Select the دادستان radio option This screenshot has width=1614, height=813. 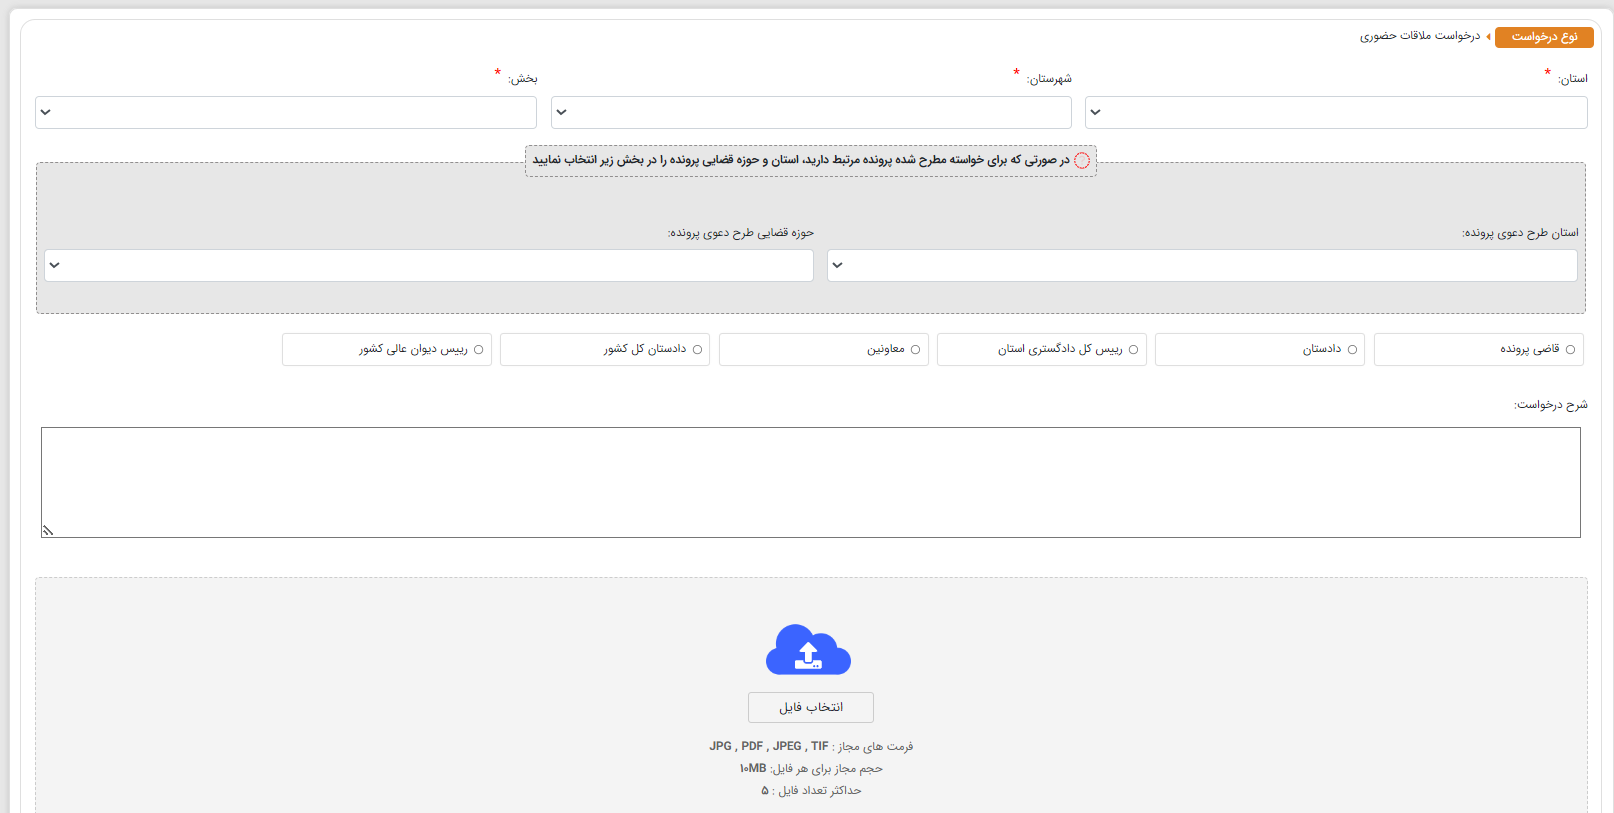(1352, 349)
